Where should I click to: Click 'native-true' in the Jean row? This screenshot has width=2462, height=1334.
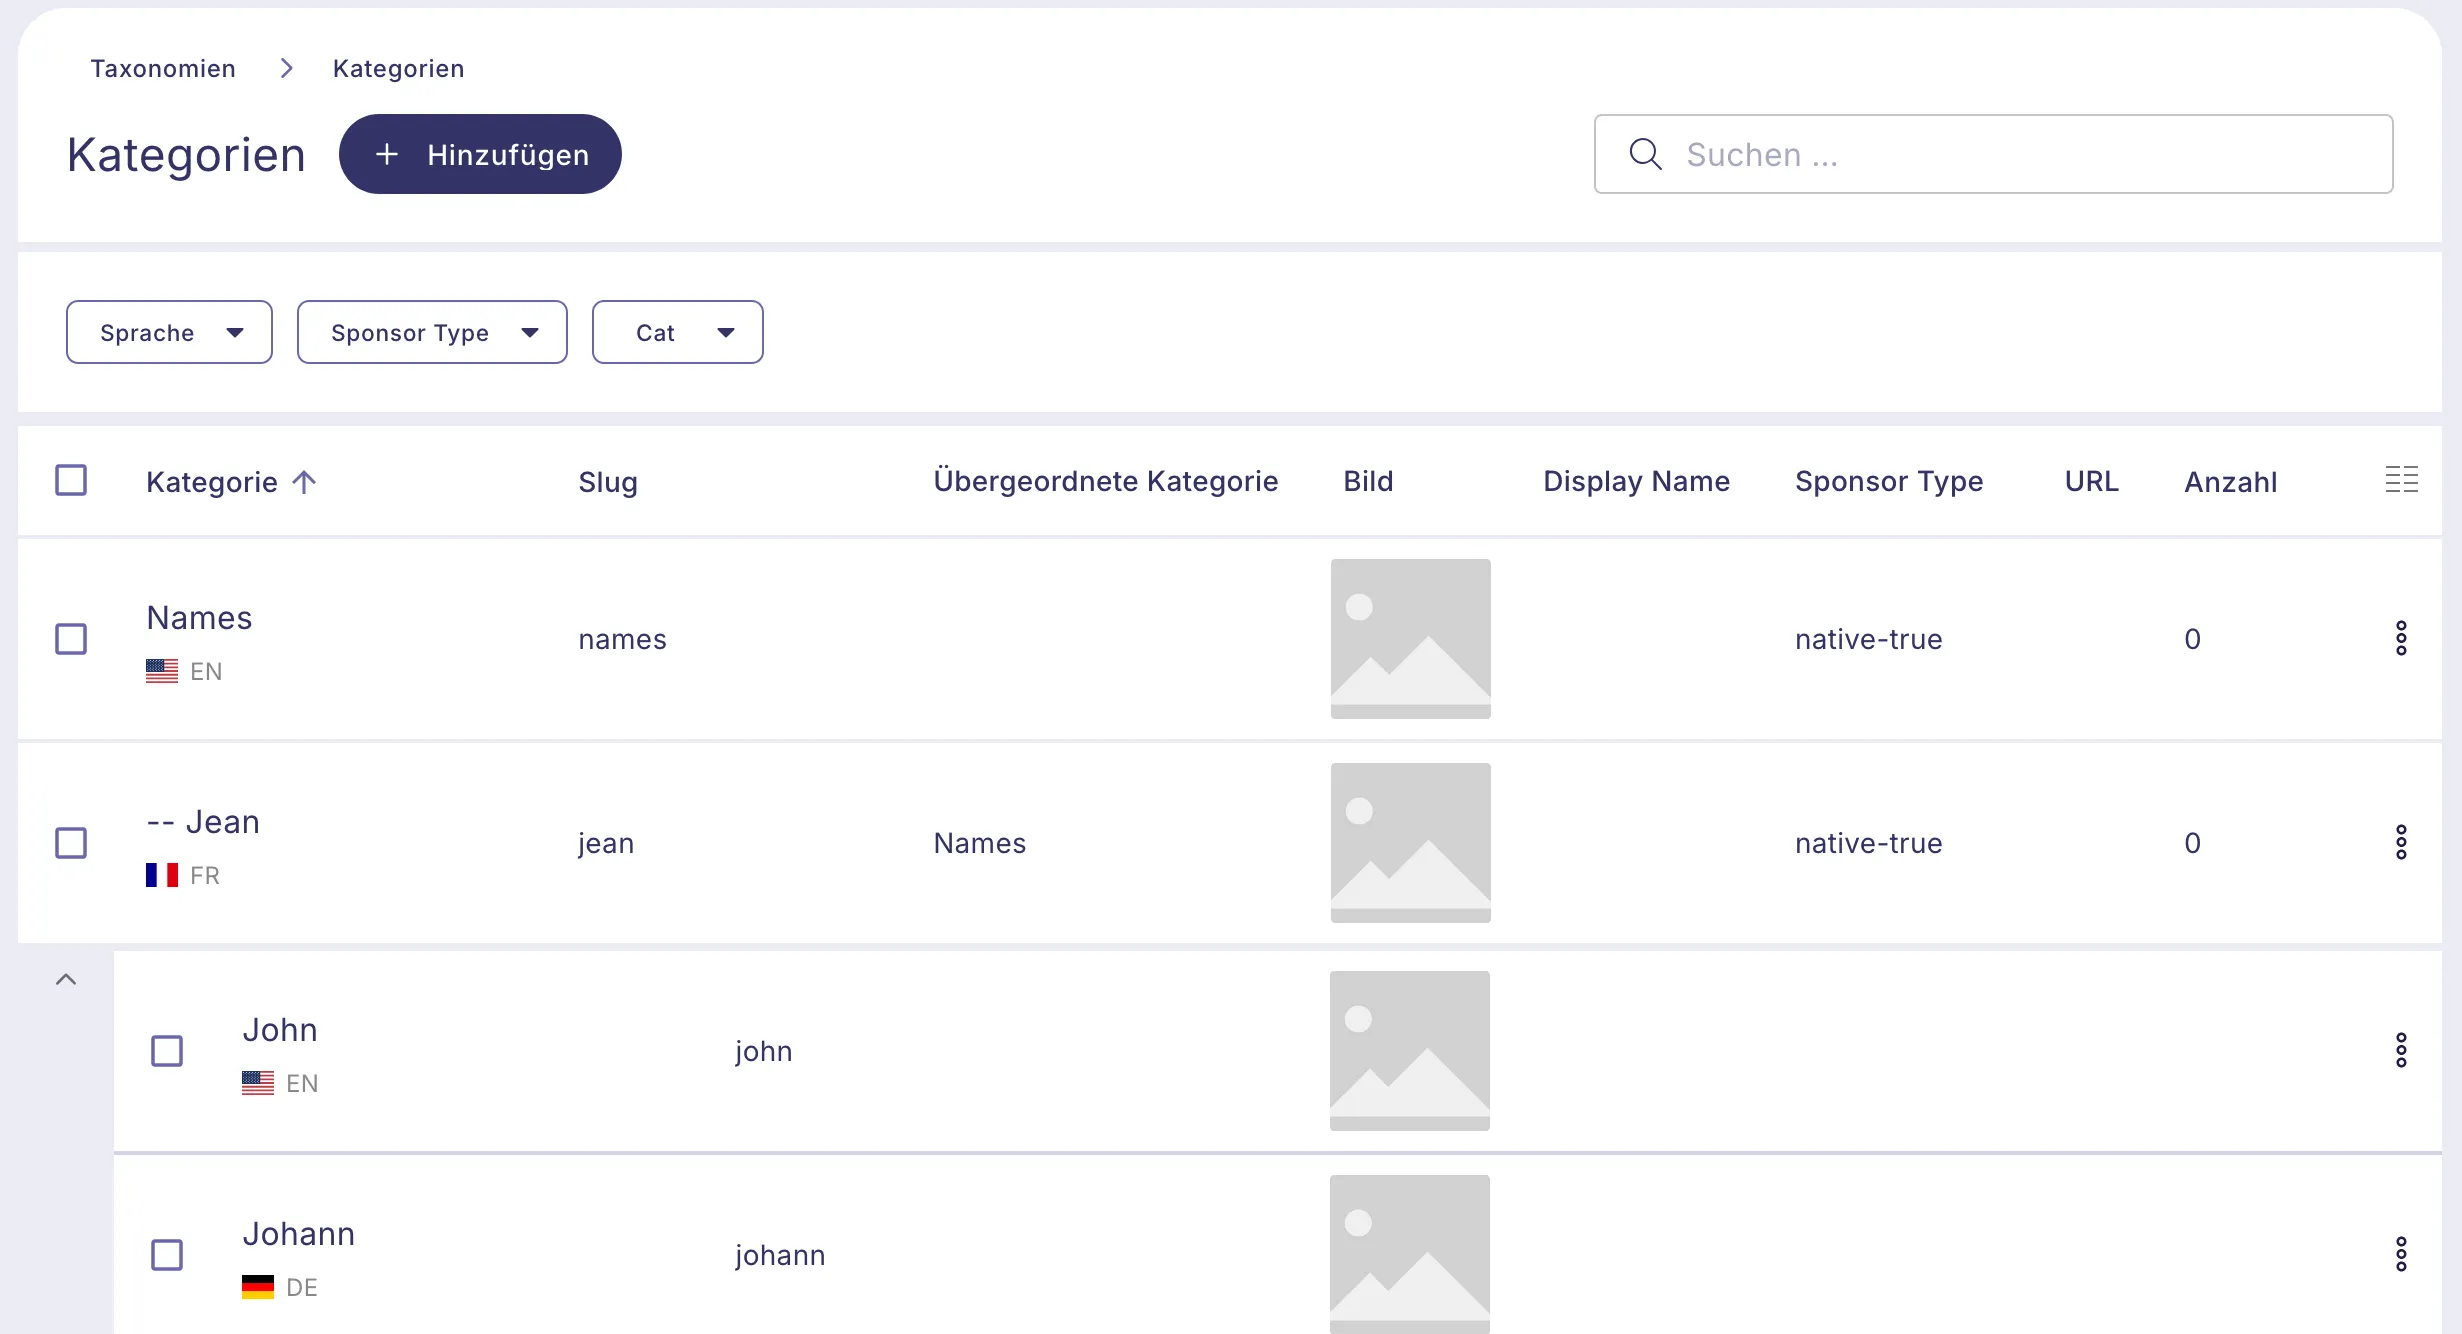1869,843
